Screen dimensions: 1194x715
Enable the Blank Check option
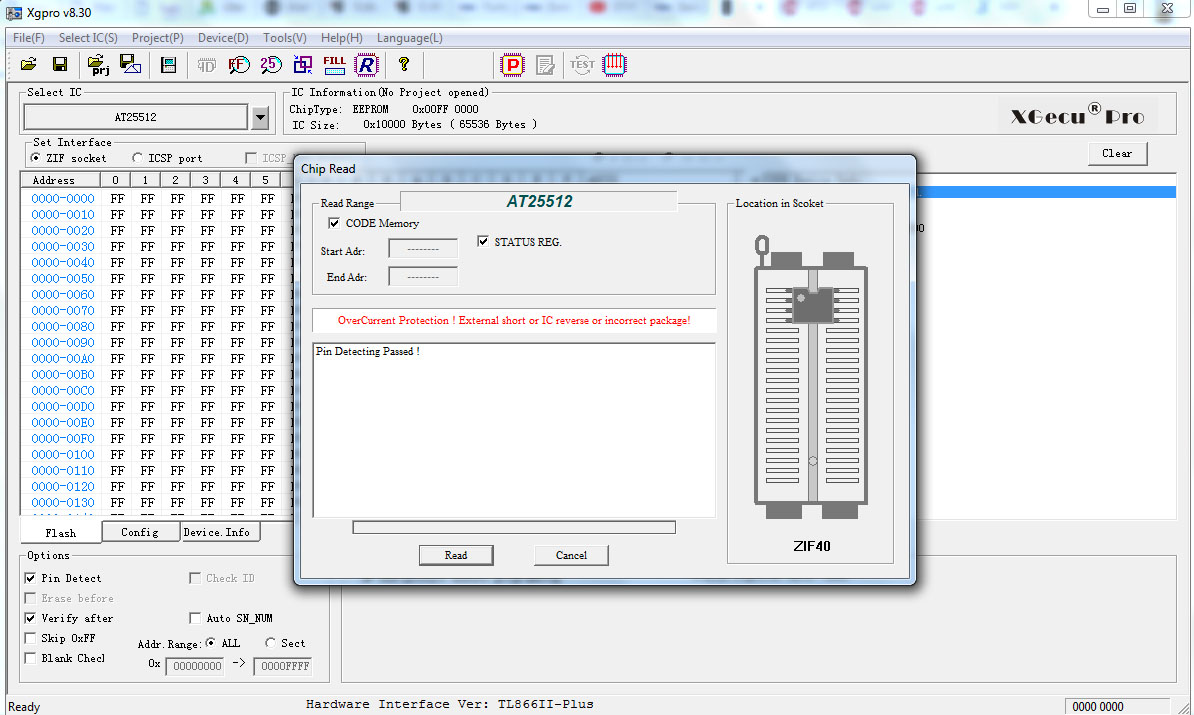[30, 658]
